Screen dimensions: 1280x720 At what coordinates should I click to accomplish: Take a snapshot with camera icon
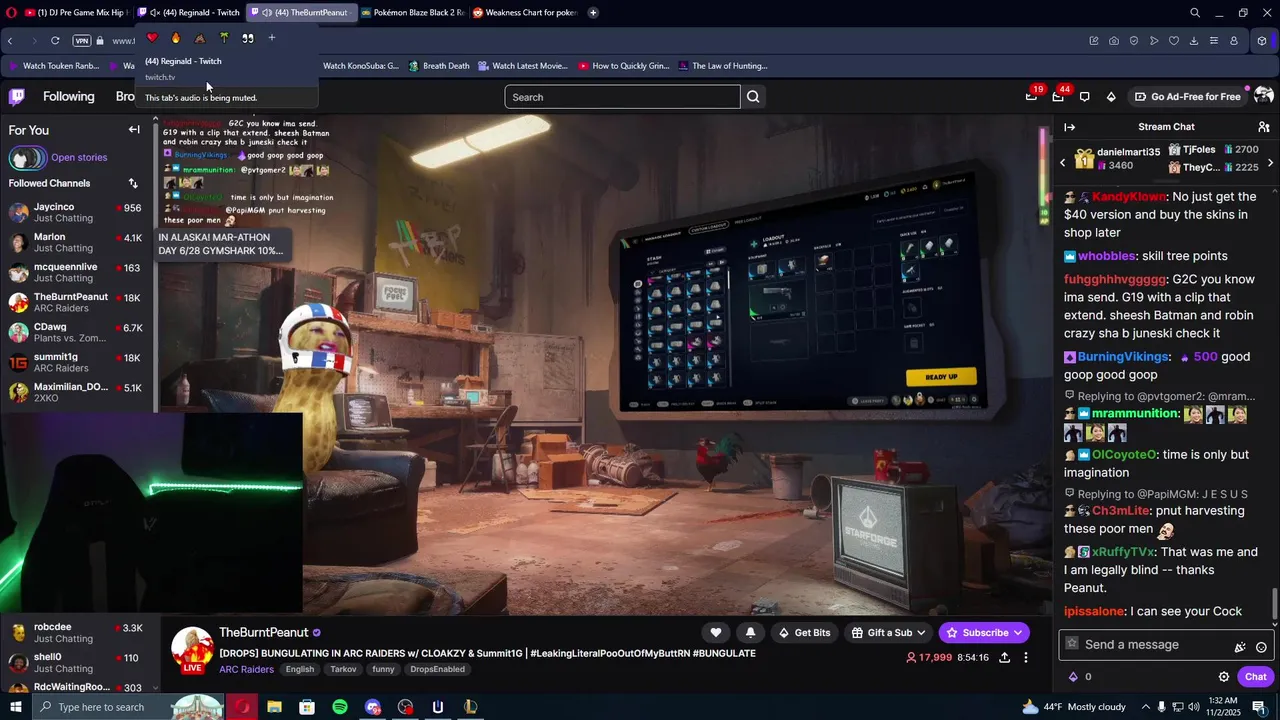click(1114, 41)
